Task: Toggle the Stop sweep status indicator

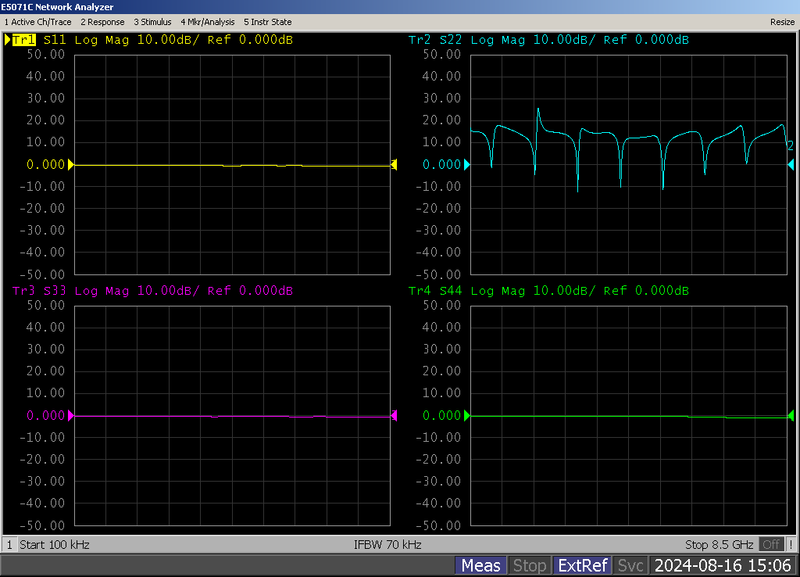Action: coord(530,564)
